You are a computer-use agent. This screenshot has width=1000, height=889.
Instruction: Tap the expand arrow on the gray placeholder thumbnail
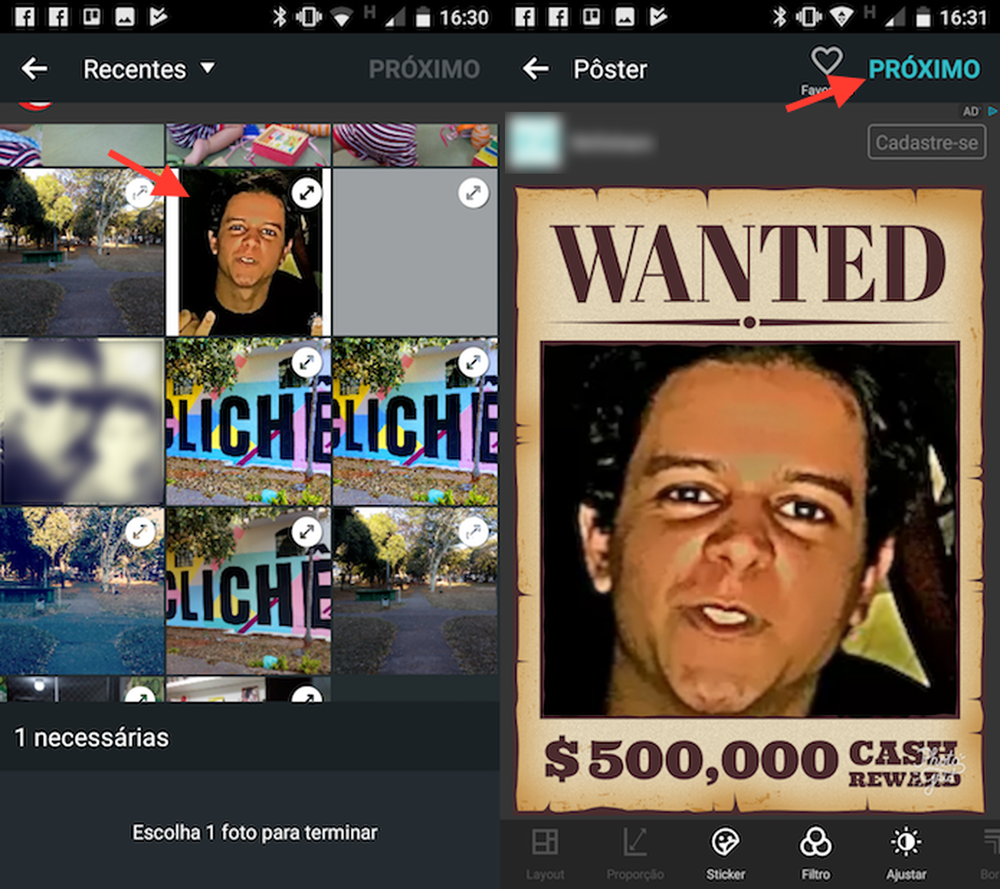pos(474,193)
